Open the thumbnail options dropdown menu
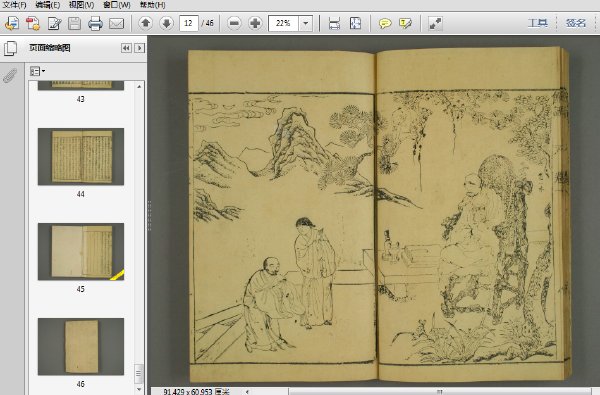 pyautogui.click(x=37, y=71)
